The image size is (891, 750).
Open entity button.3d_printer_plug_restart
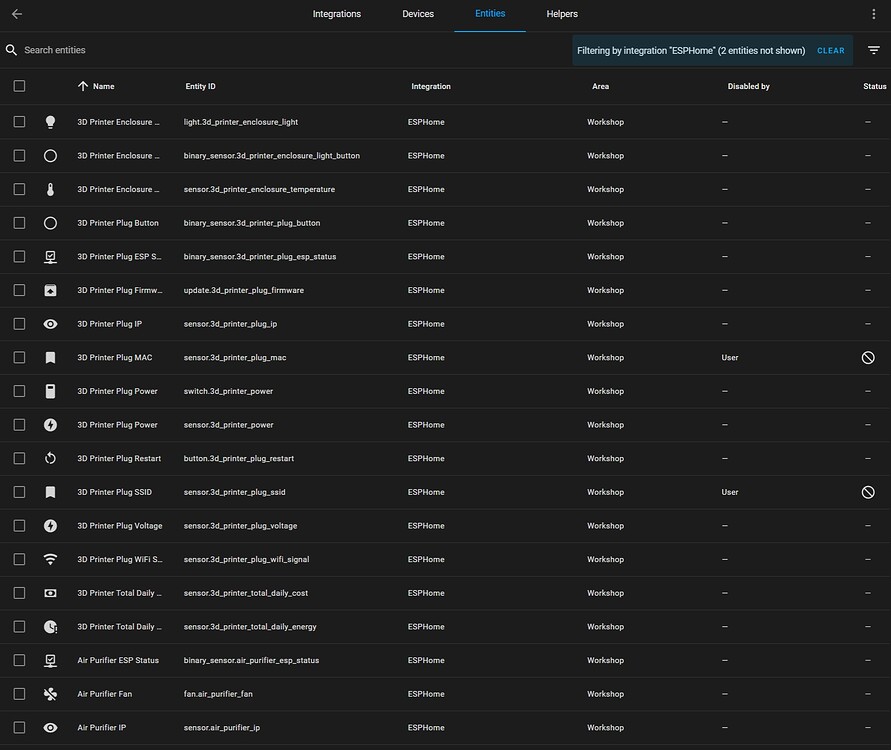[x=239, y=459]
